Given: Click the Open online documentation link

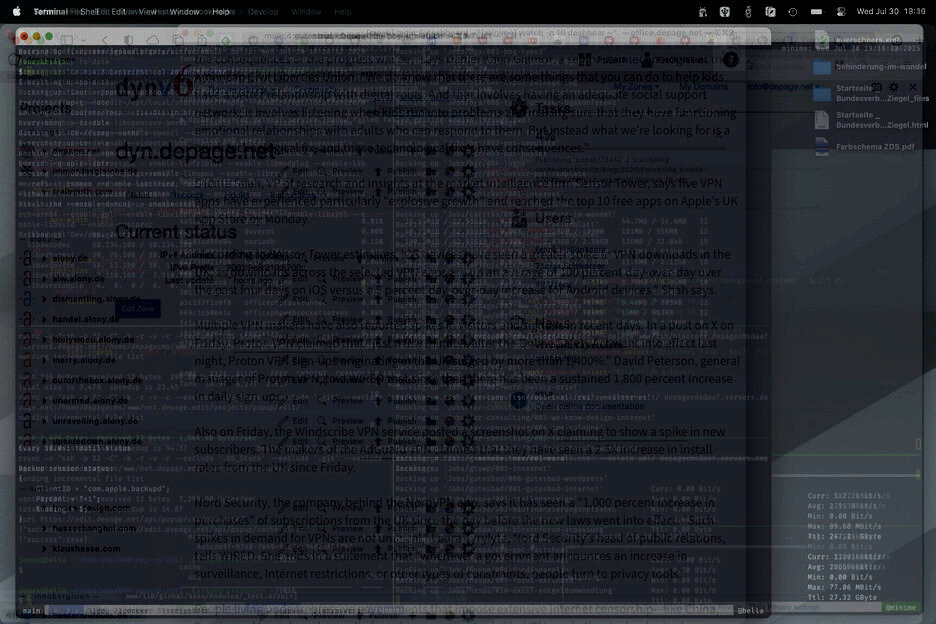Looking at the screenshot, I should click(589, 407).
